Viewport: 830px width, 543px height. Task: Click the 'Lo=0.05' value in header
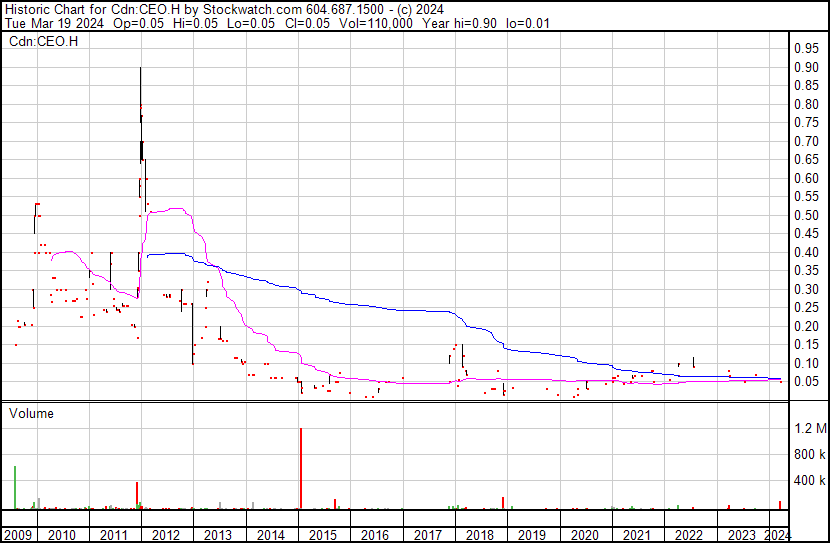251,23
